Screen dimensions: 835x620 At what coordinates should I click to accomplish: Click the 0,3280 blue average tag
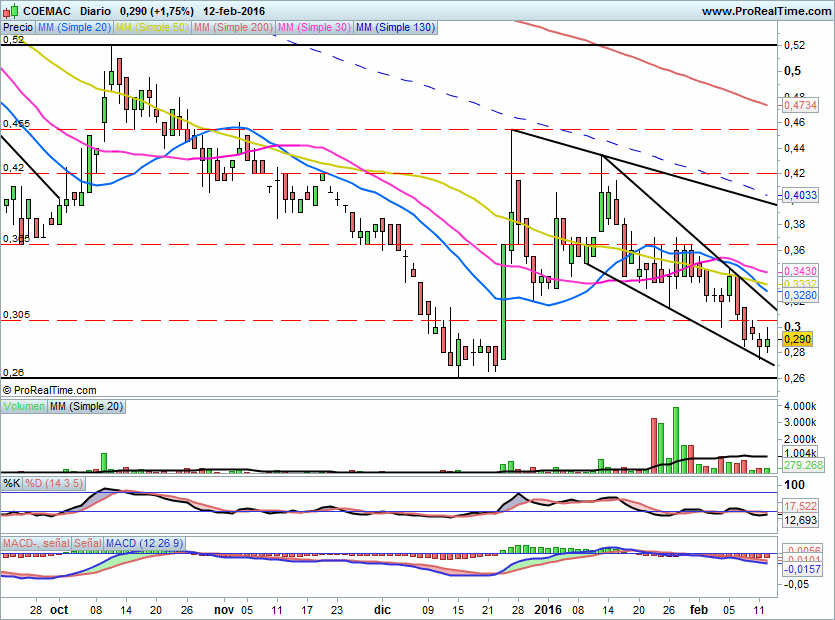click(x=800, y=295)
